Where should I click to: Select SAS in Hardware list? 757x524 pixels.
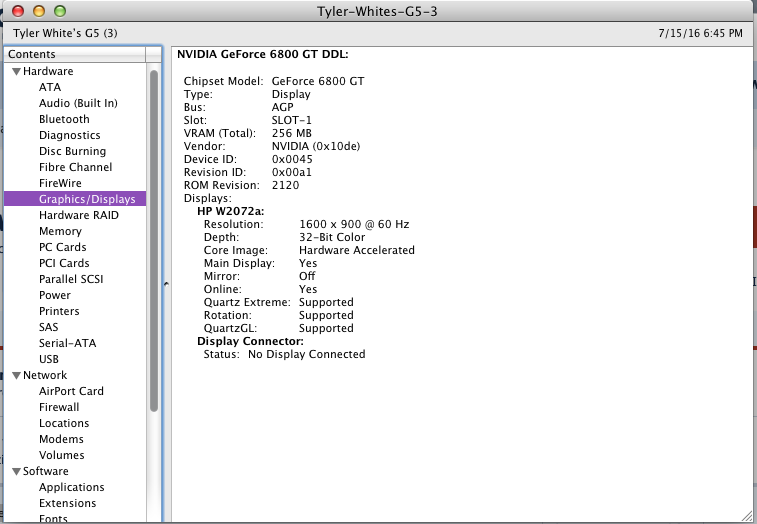(x=48, y=327)
